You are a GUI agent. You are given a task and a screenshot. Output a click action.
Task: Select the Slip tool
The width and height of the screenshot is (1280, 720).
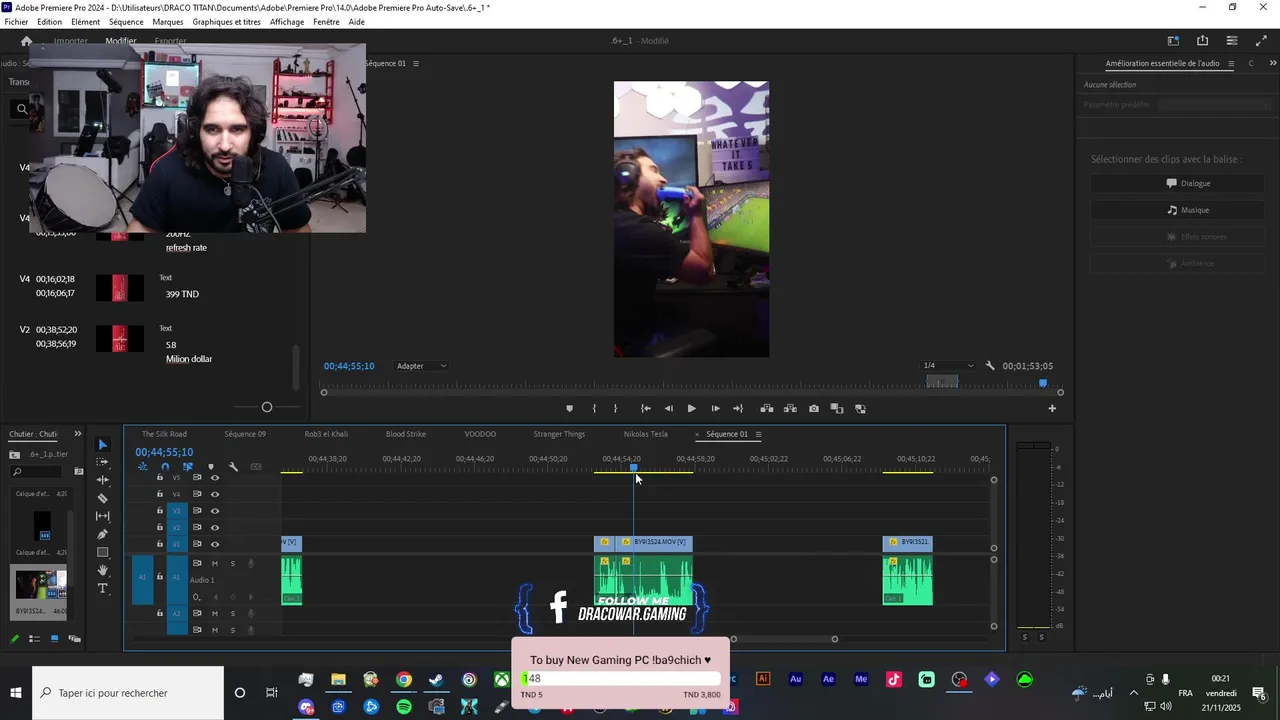[102, 516]
